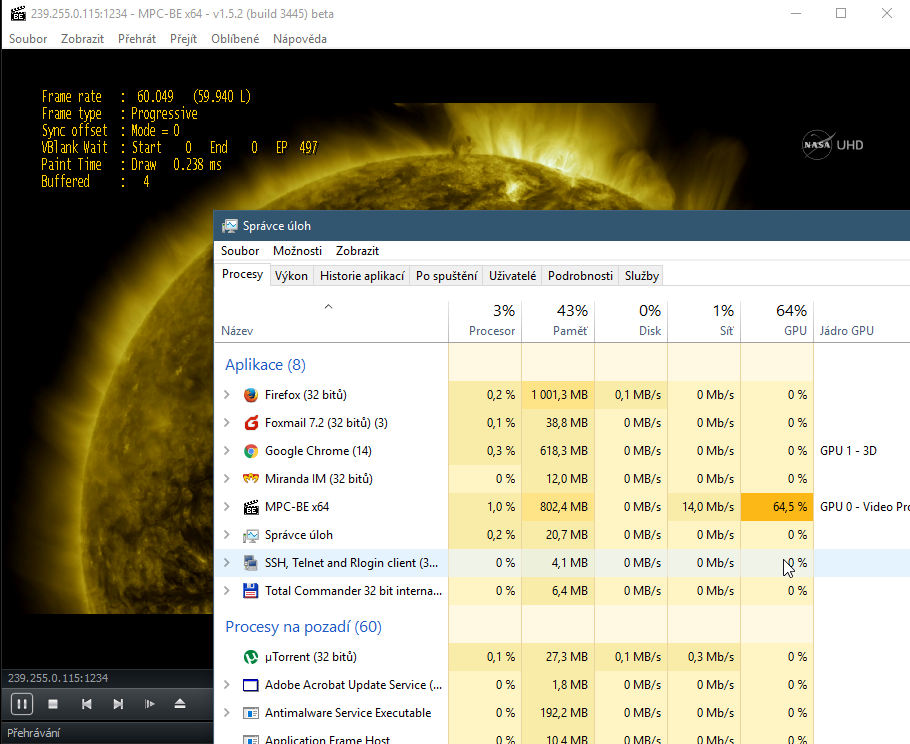Switch to the Výkon tab
The width and height of the screenshot is (910, 744).
pos(291,276)
